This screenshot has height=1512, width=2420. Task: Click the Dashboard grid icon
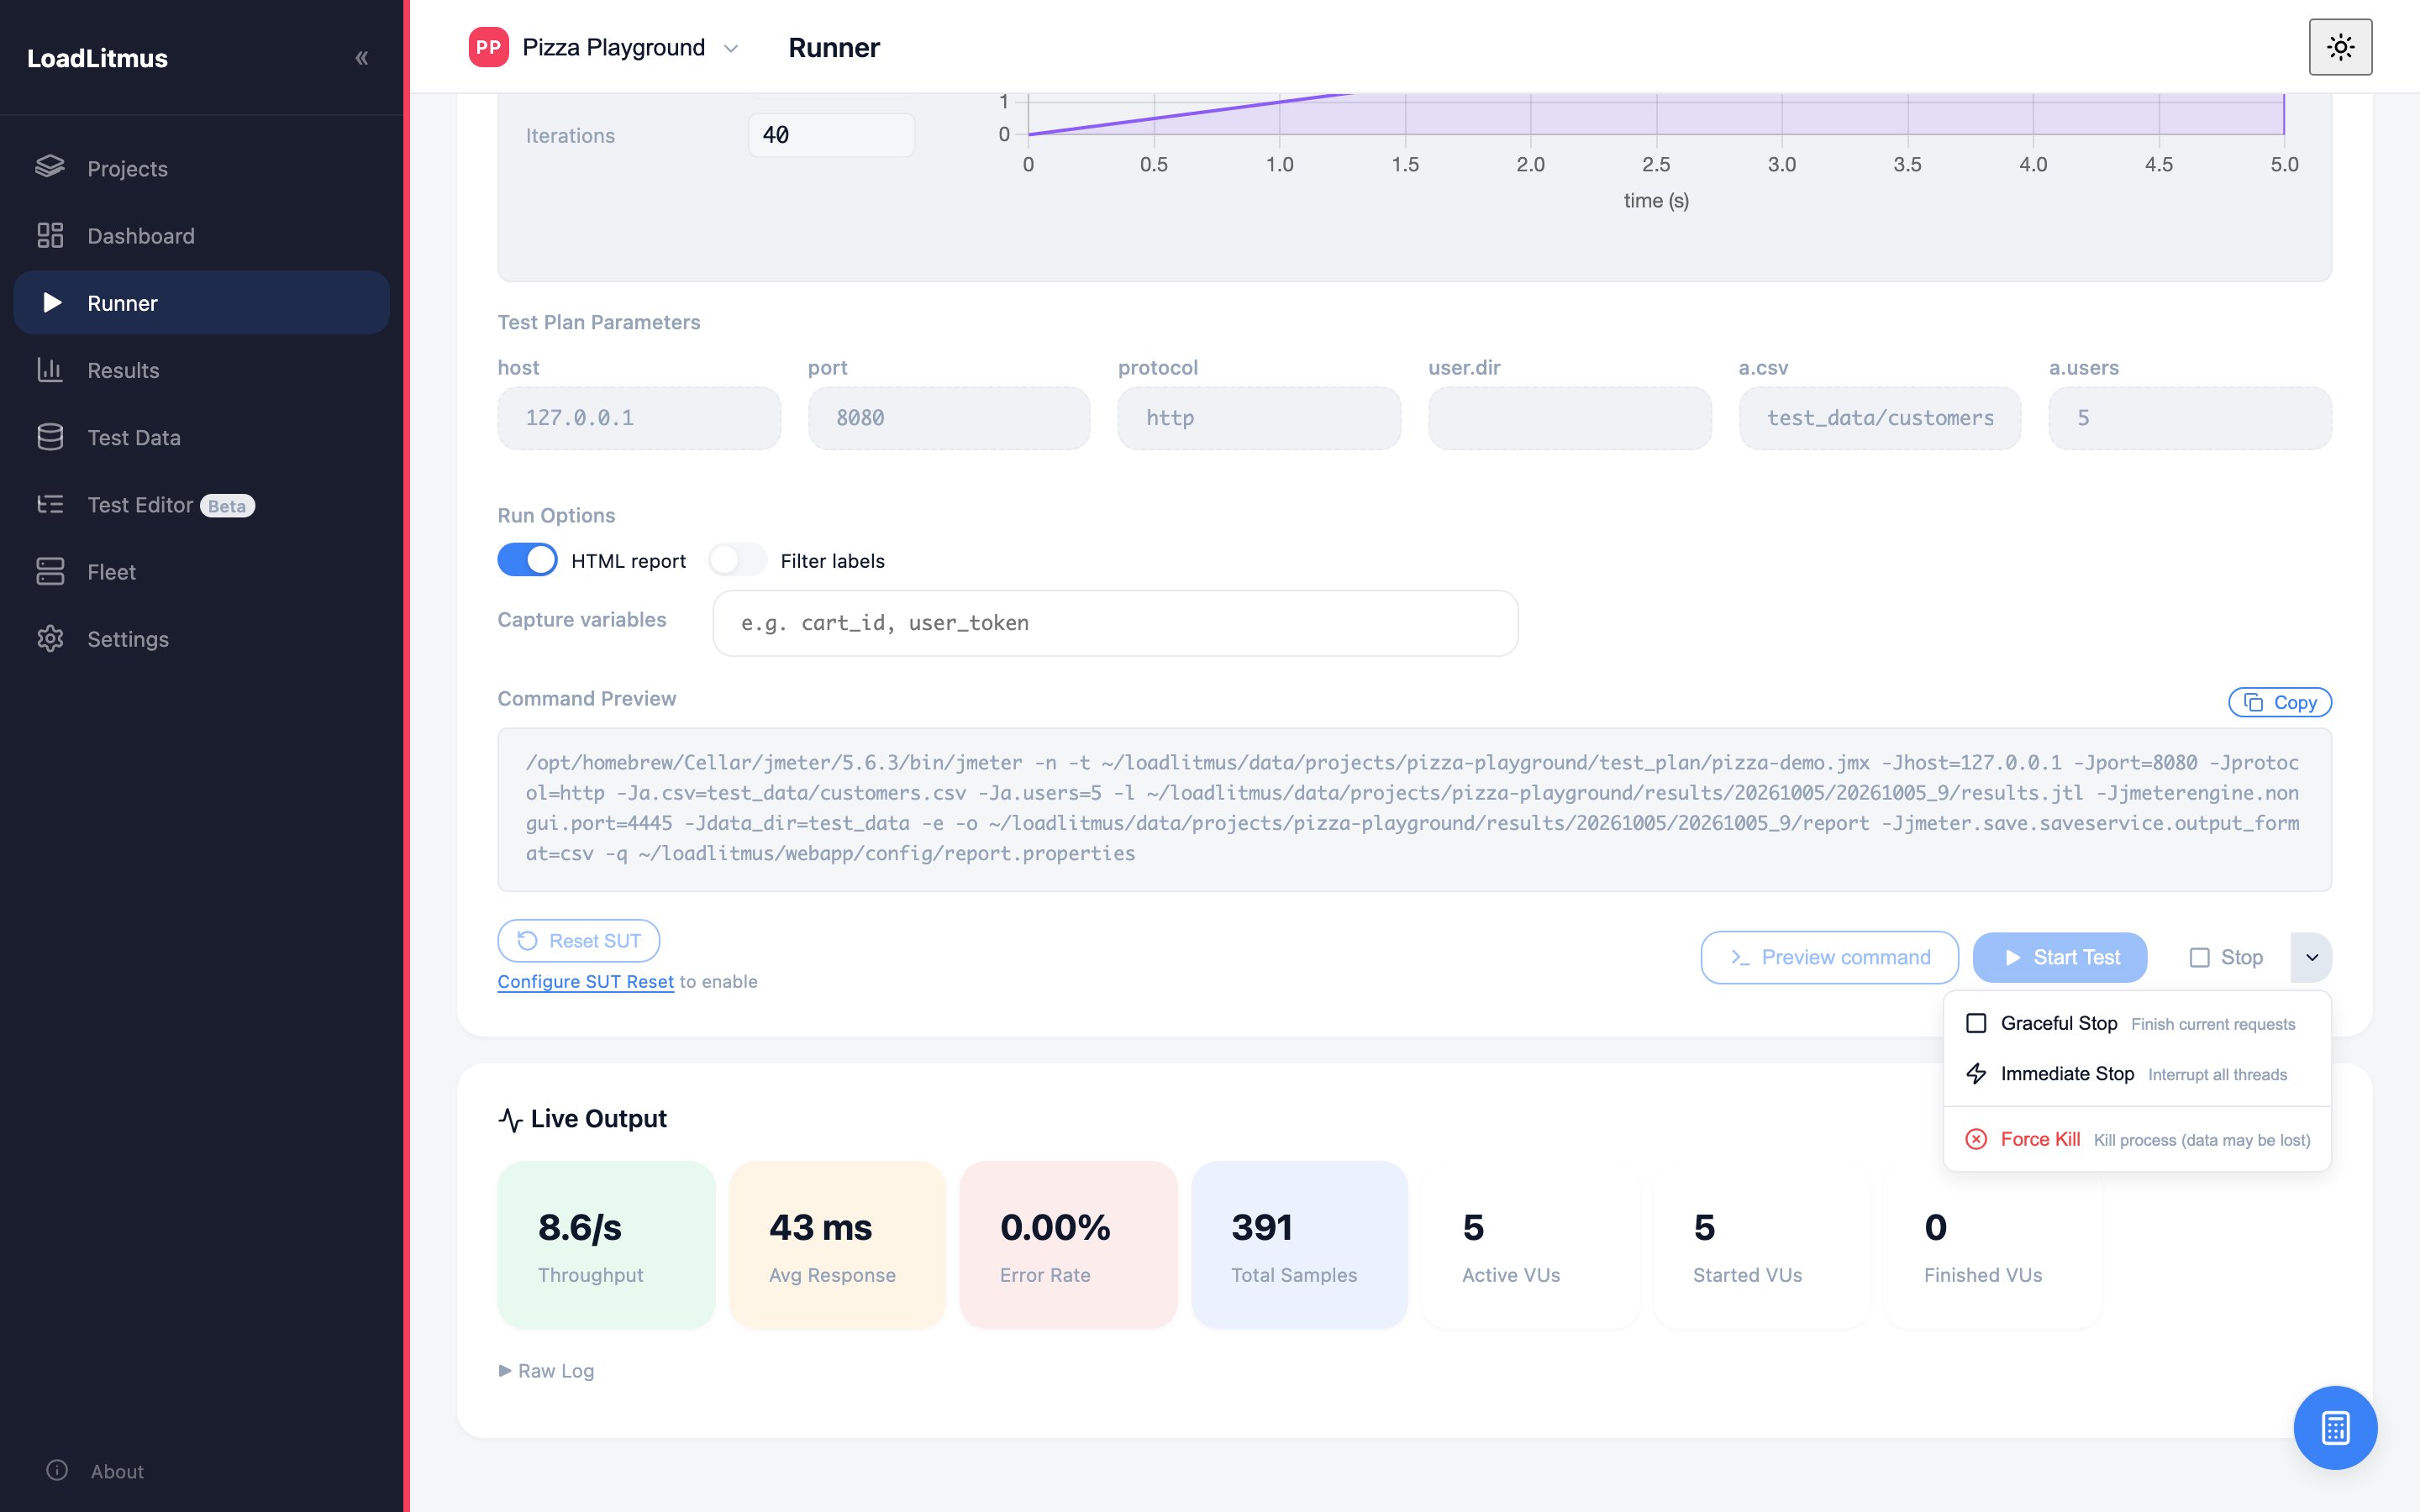pos(50,235)
